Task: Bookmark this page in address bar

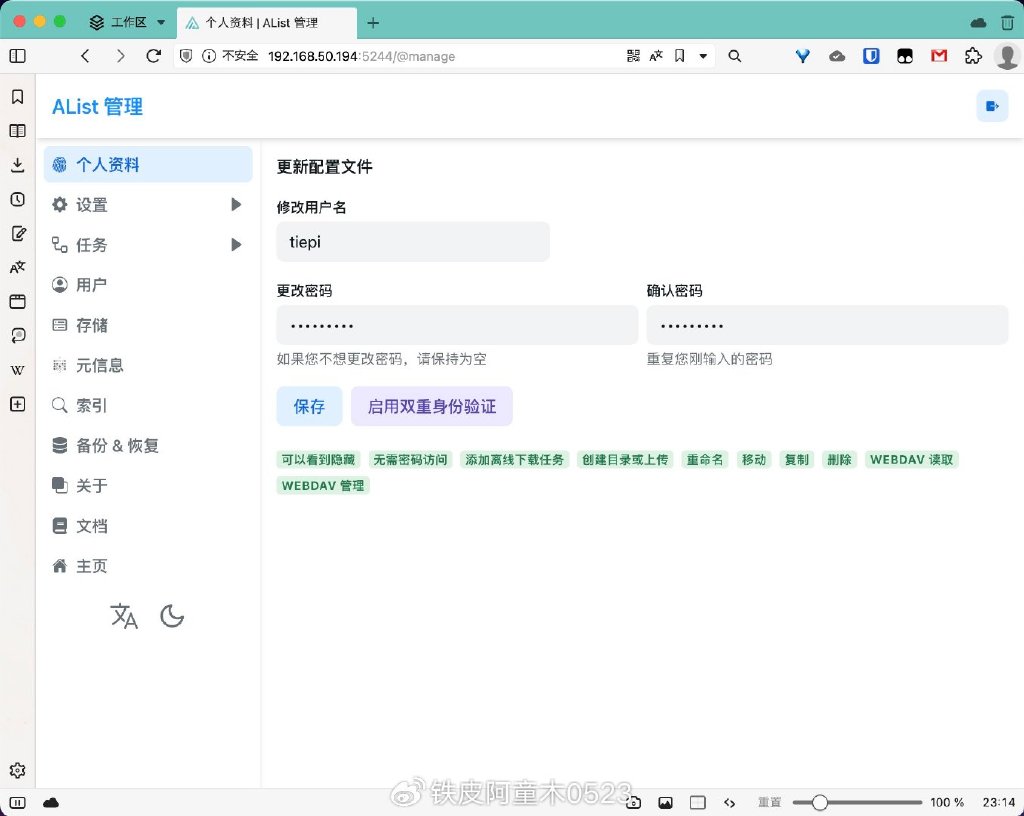Action: pyautogui.click(x=680, y=56)
